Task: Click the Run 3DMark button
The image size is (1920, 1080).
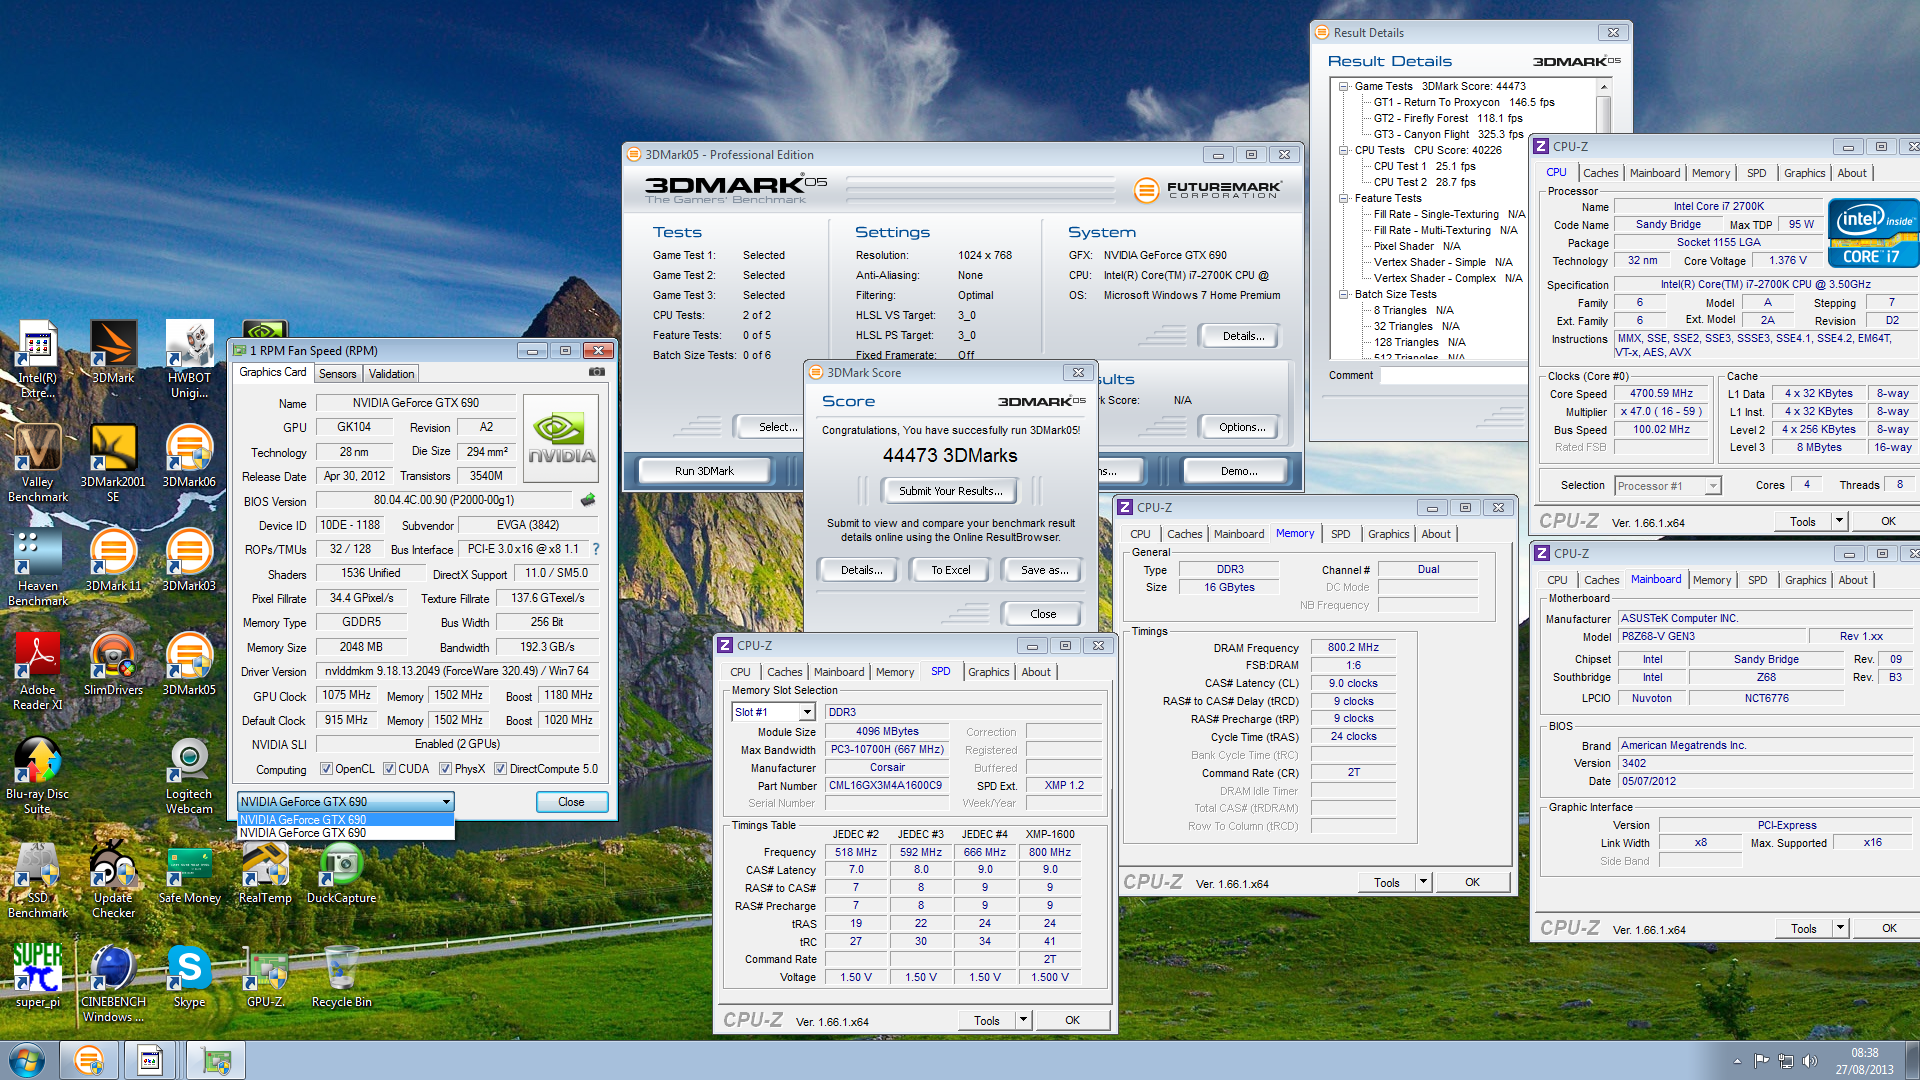Action: pos(704,471)
